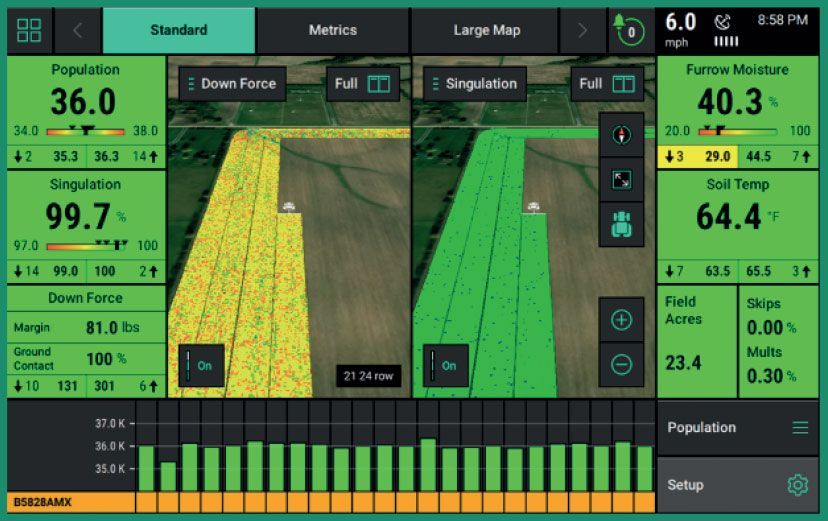Toggle the Singulation map On switch
828x521 pixels.
point(444,365)
